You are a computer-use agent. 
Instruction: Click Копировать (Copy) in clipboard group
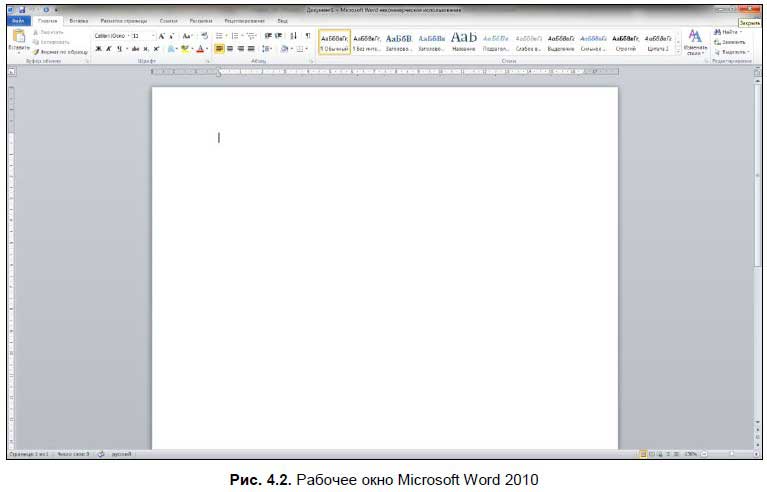(x=51, y=42)
